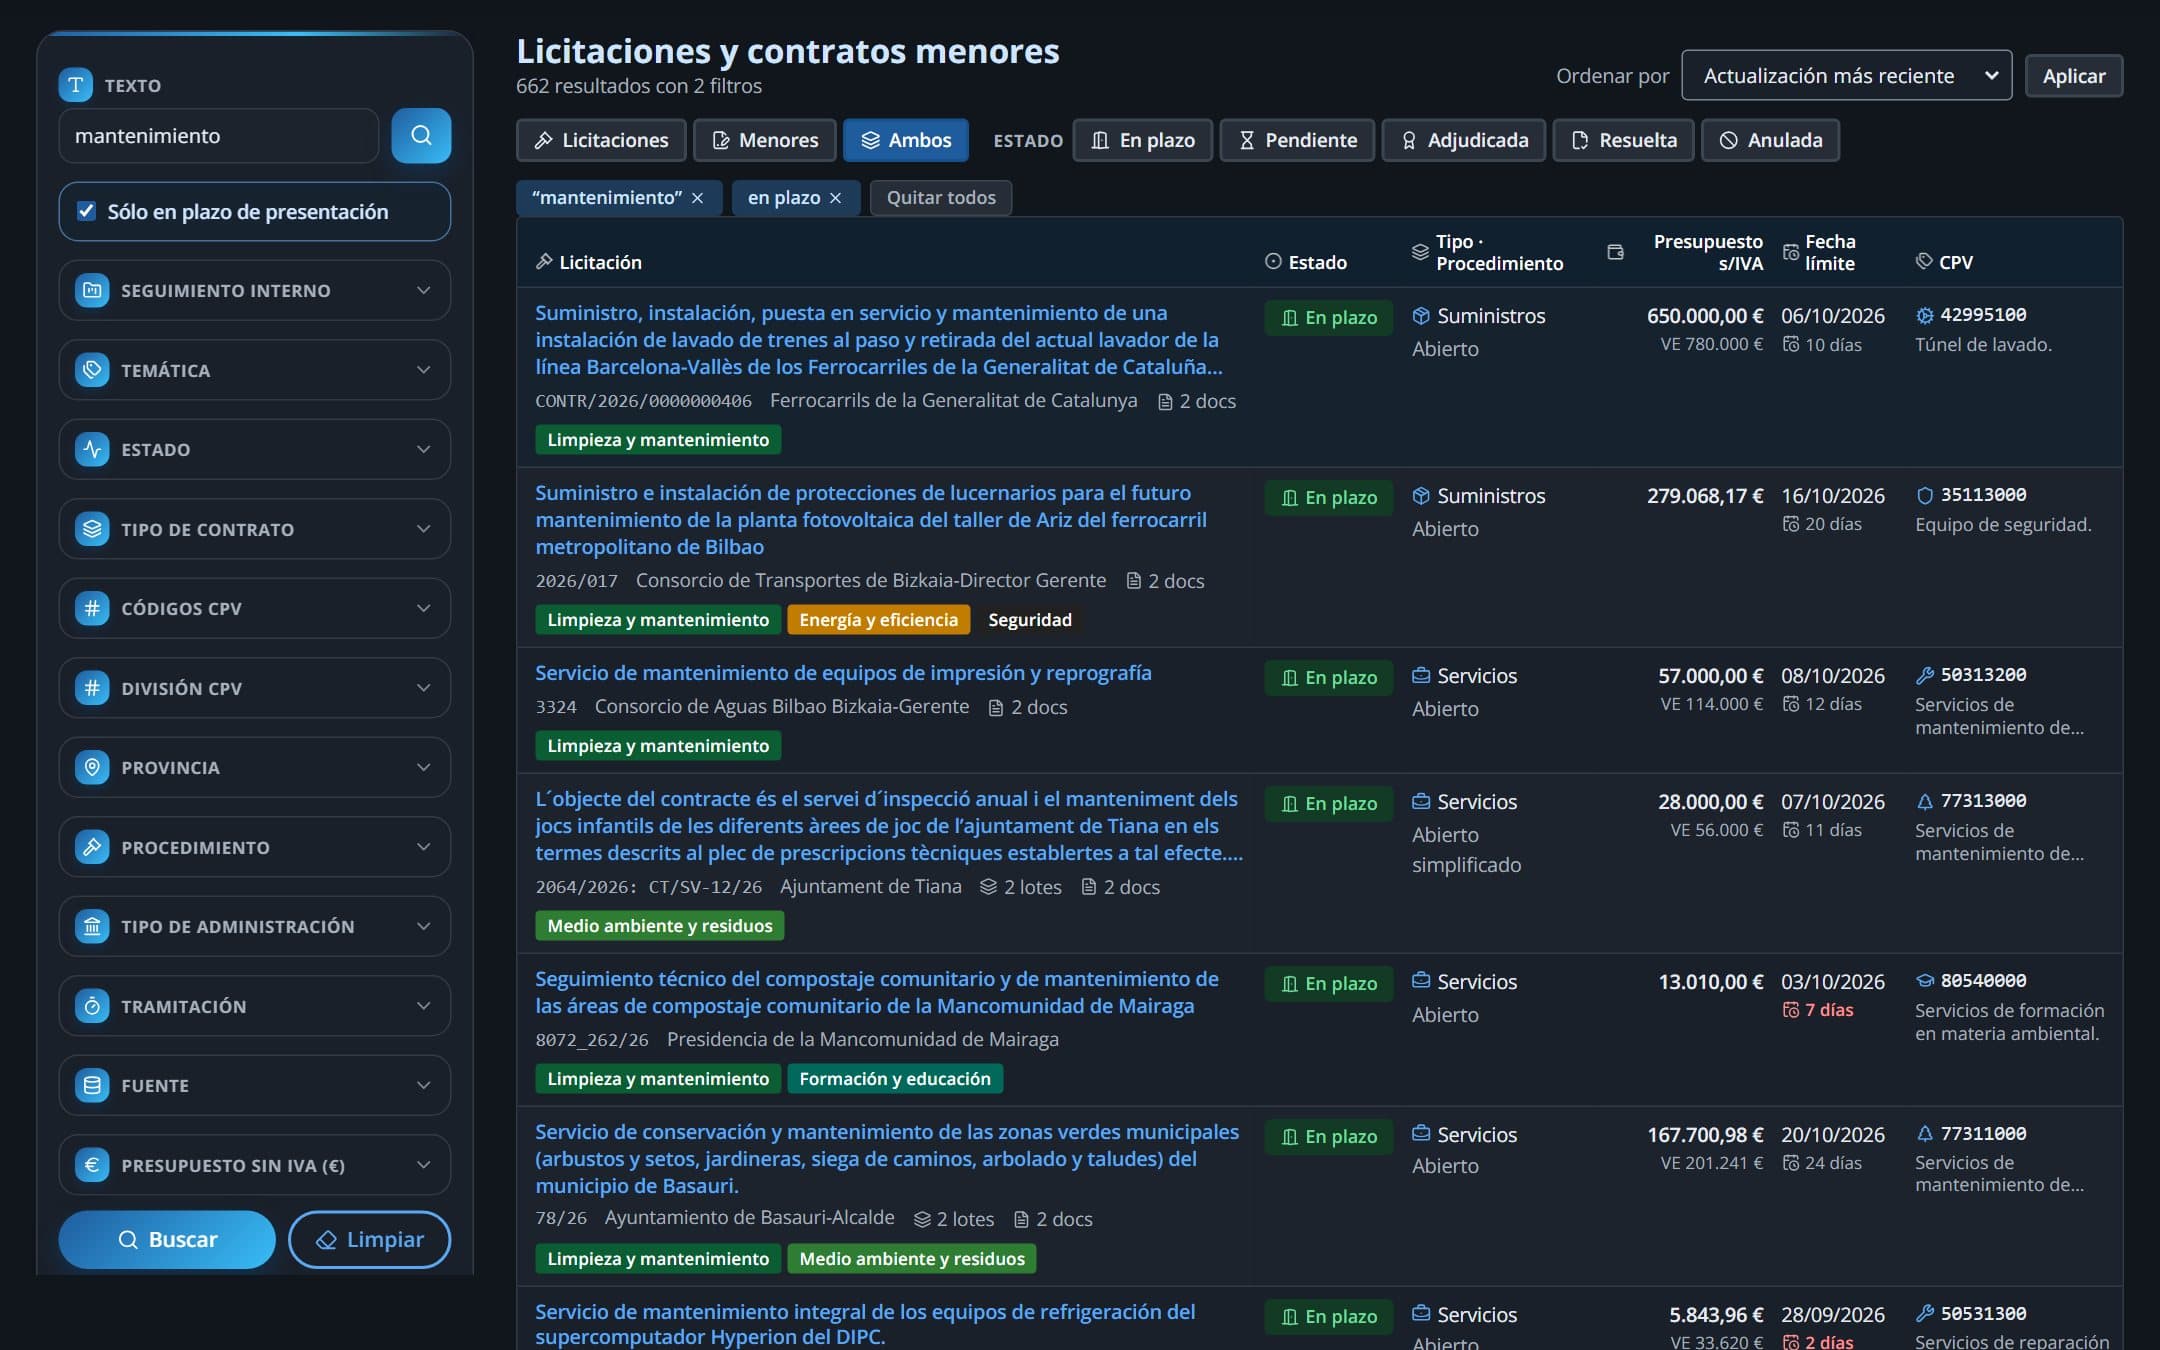This screenshot has height=1350, width=2160.
Task: Open tender about impresión y reprografía
Action: (x=843, y=673)
